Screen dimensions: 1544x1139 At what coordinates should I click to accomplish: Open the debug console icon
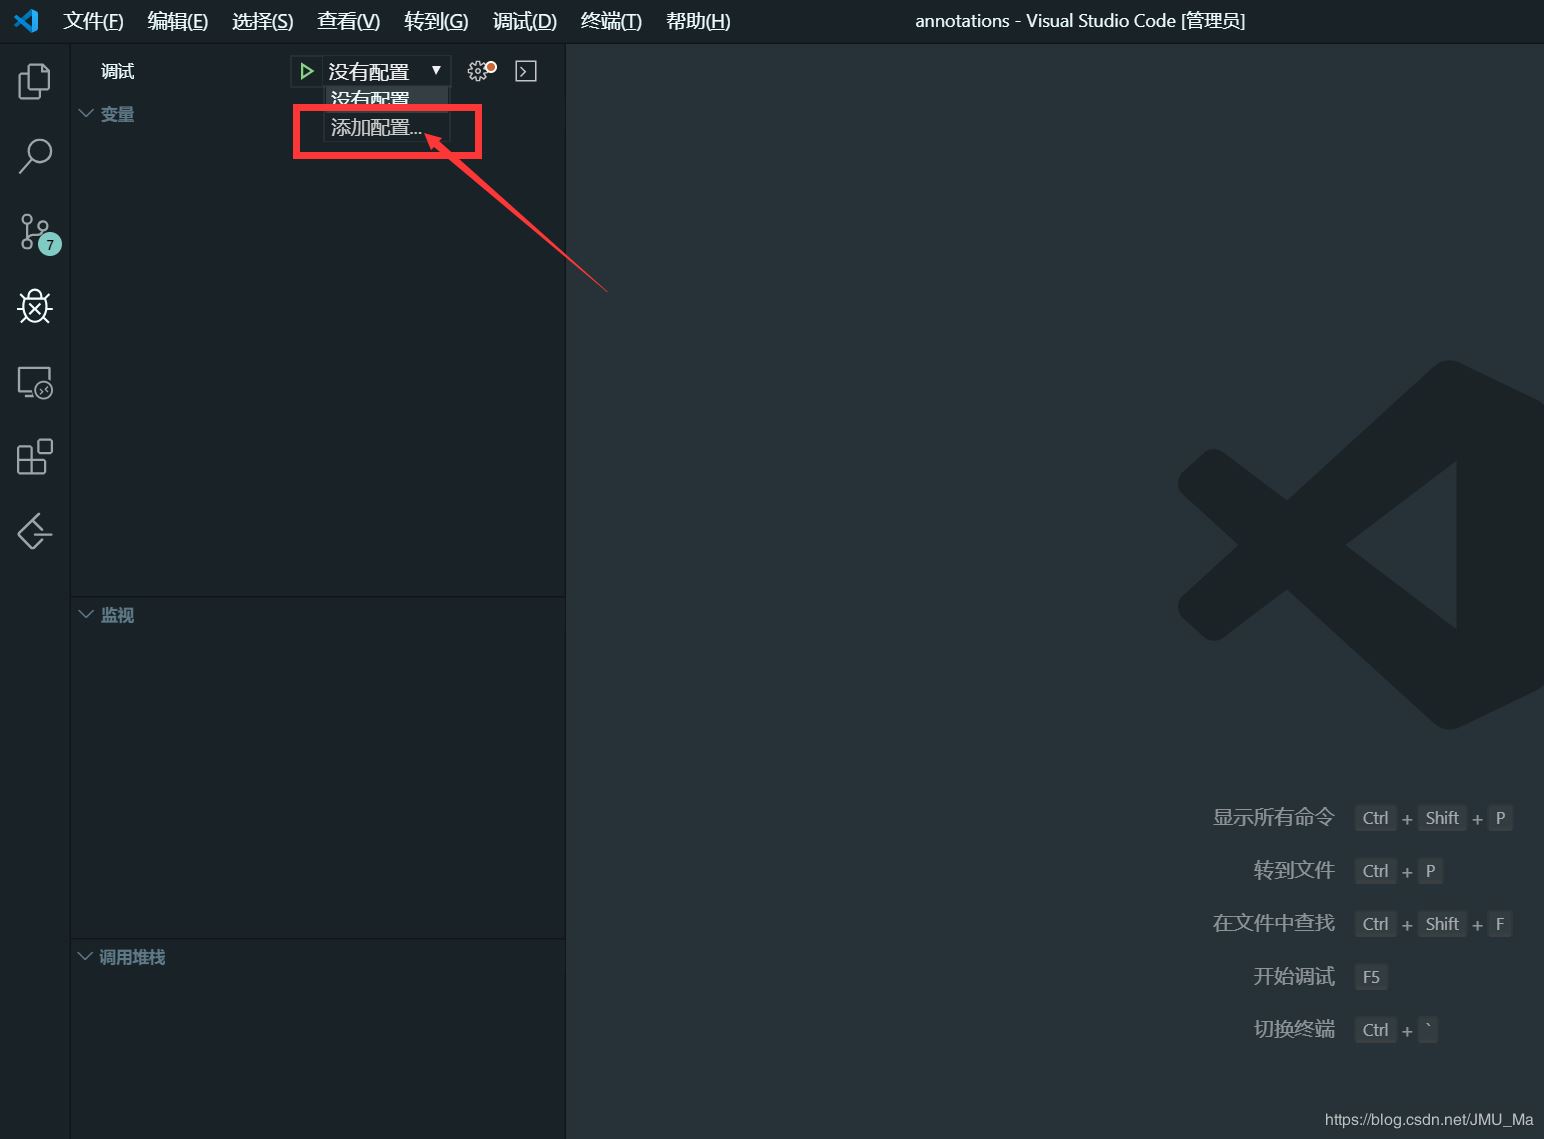[526, 71]
